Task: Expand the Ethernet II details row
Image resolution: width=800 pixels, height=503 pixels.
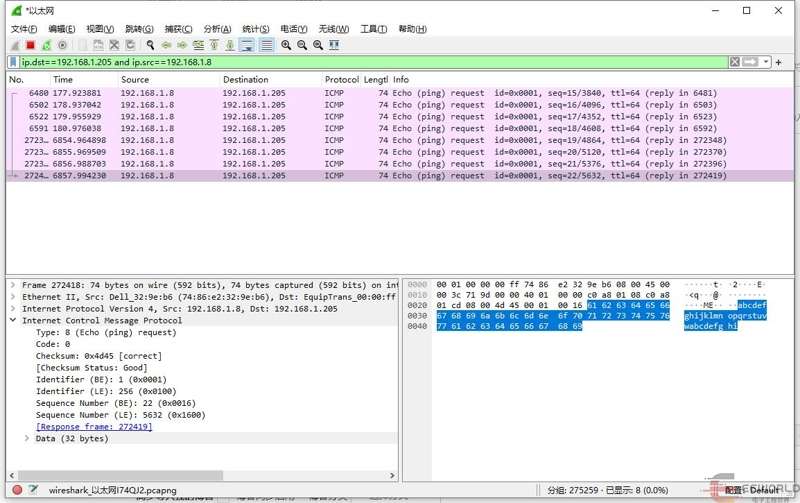Action: 12,297
